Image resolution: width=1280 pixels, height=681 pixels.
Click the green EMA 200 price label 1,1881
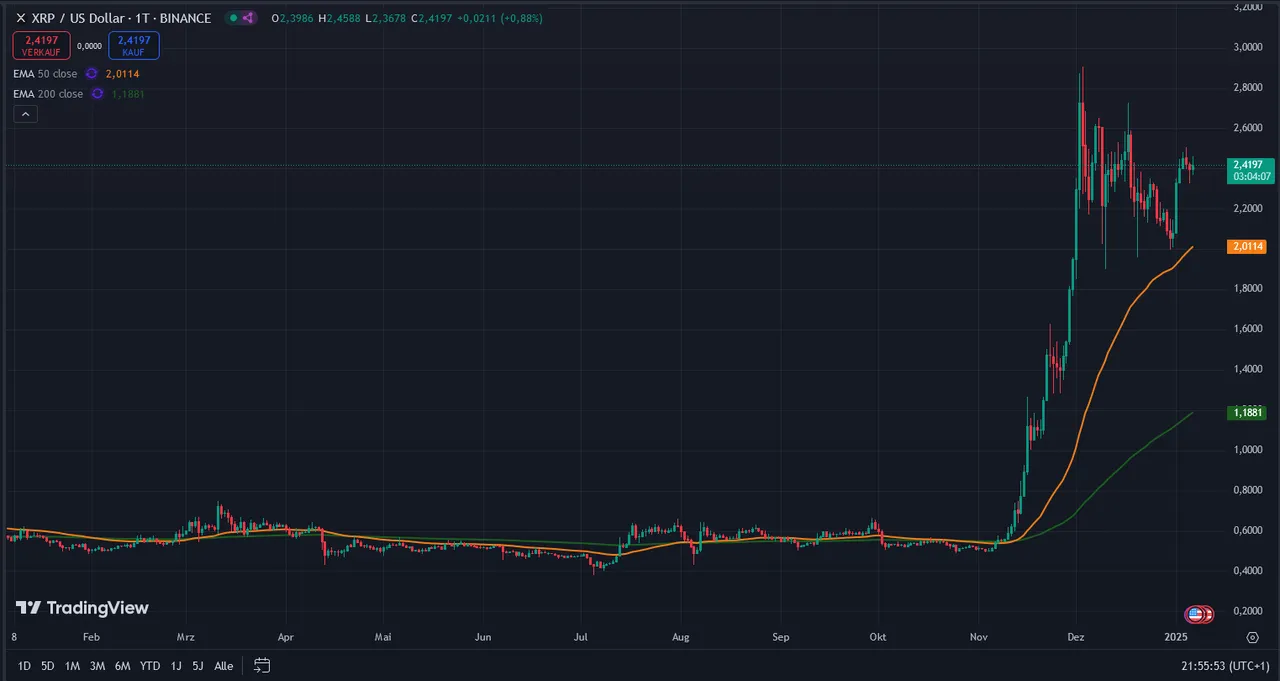coord(1248,412)
